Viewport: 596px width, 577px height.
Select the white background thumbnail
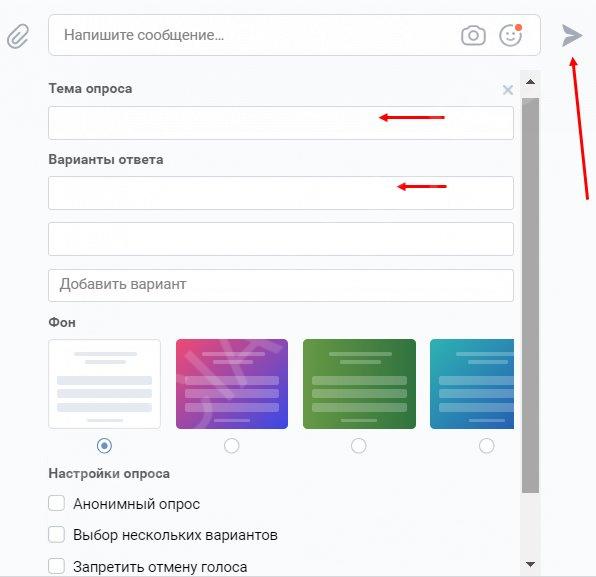coord(105,384)
